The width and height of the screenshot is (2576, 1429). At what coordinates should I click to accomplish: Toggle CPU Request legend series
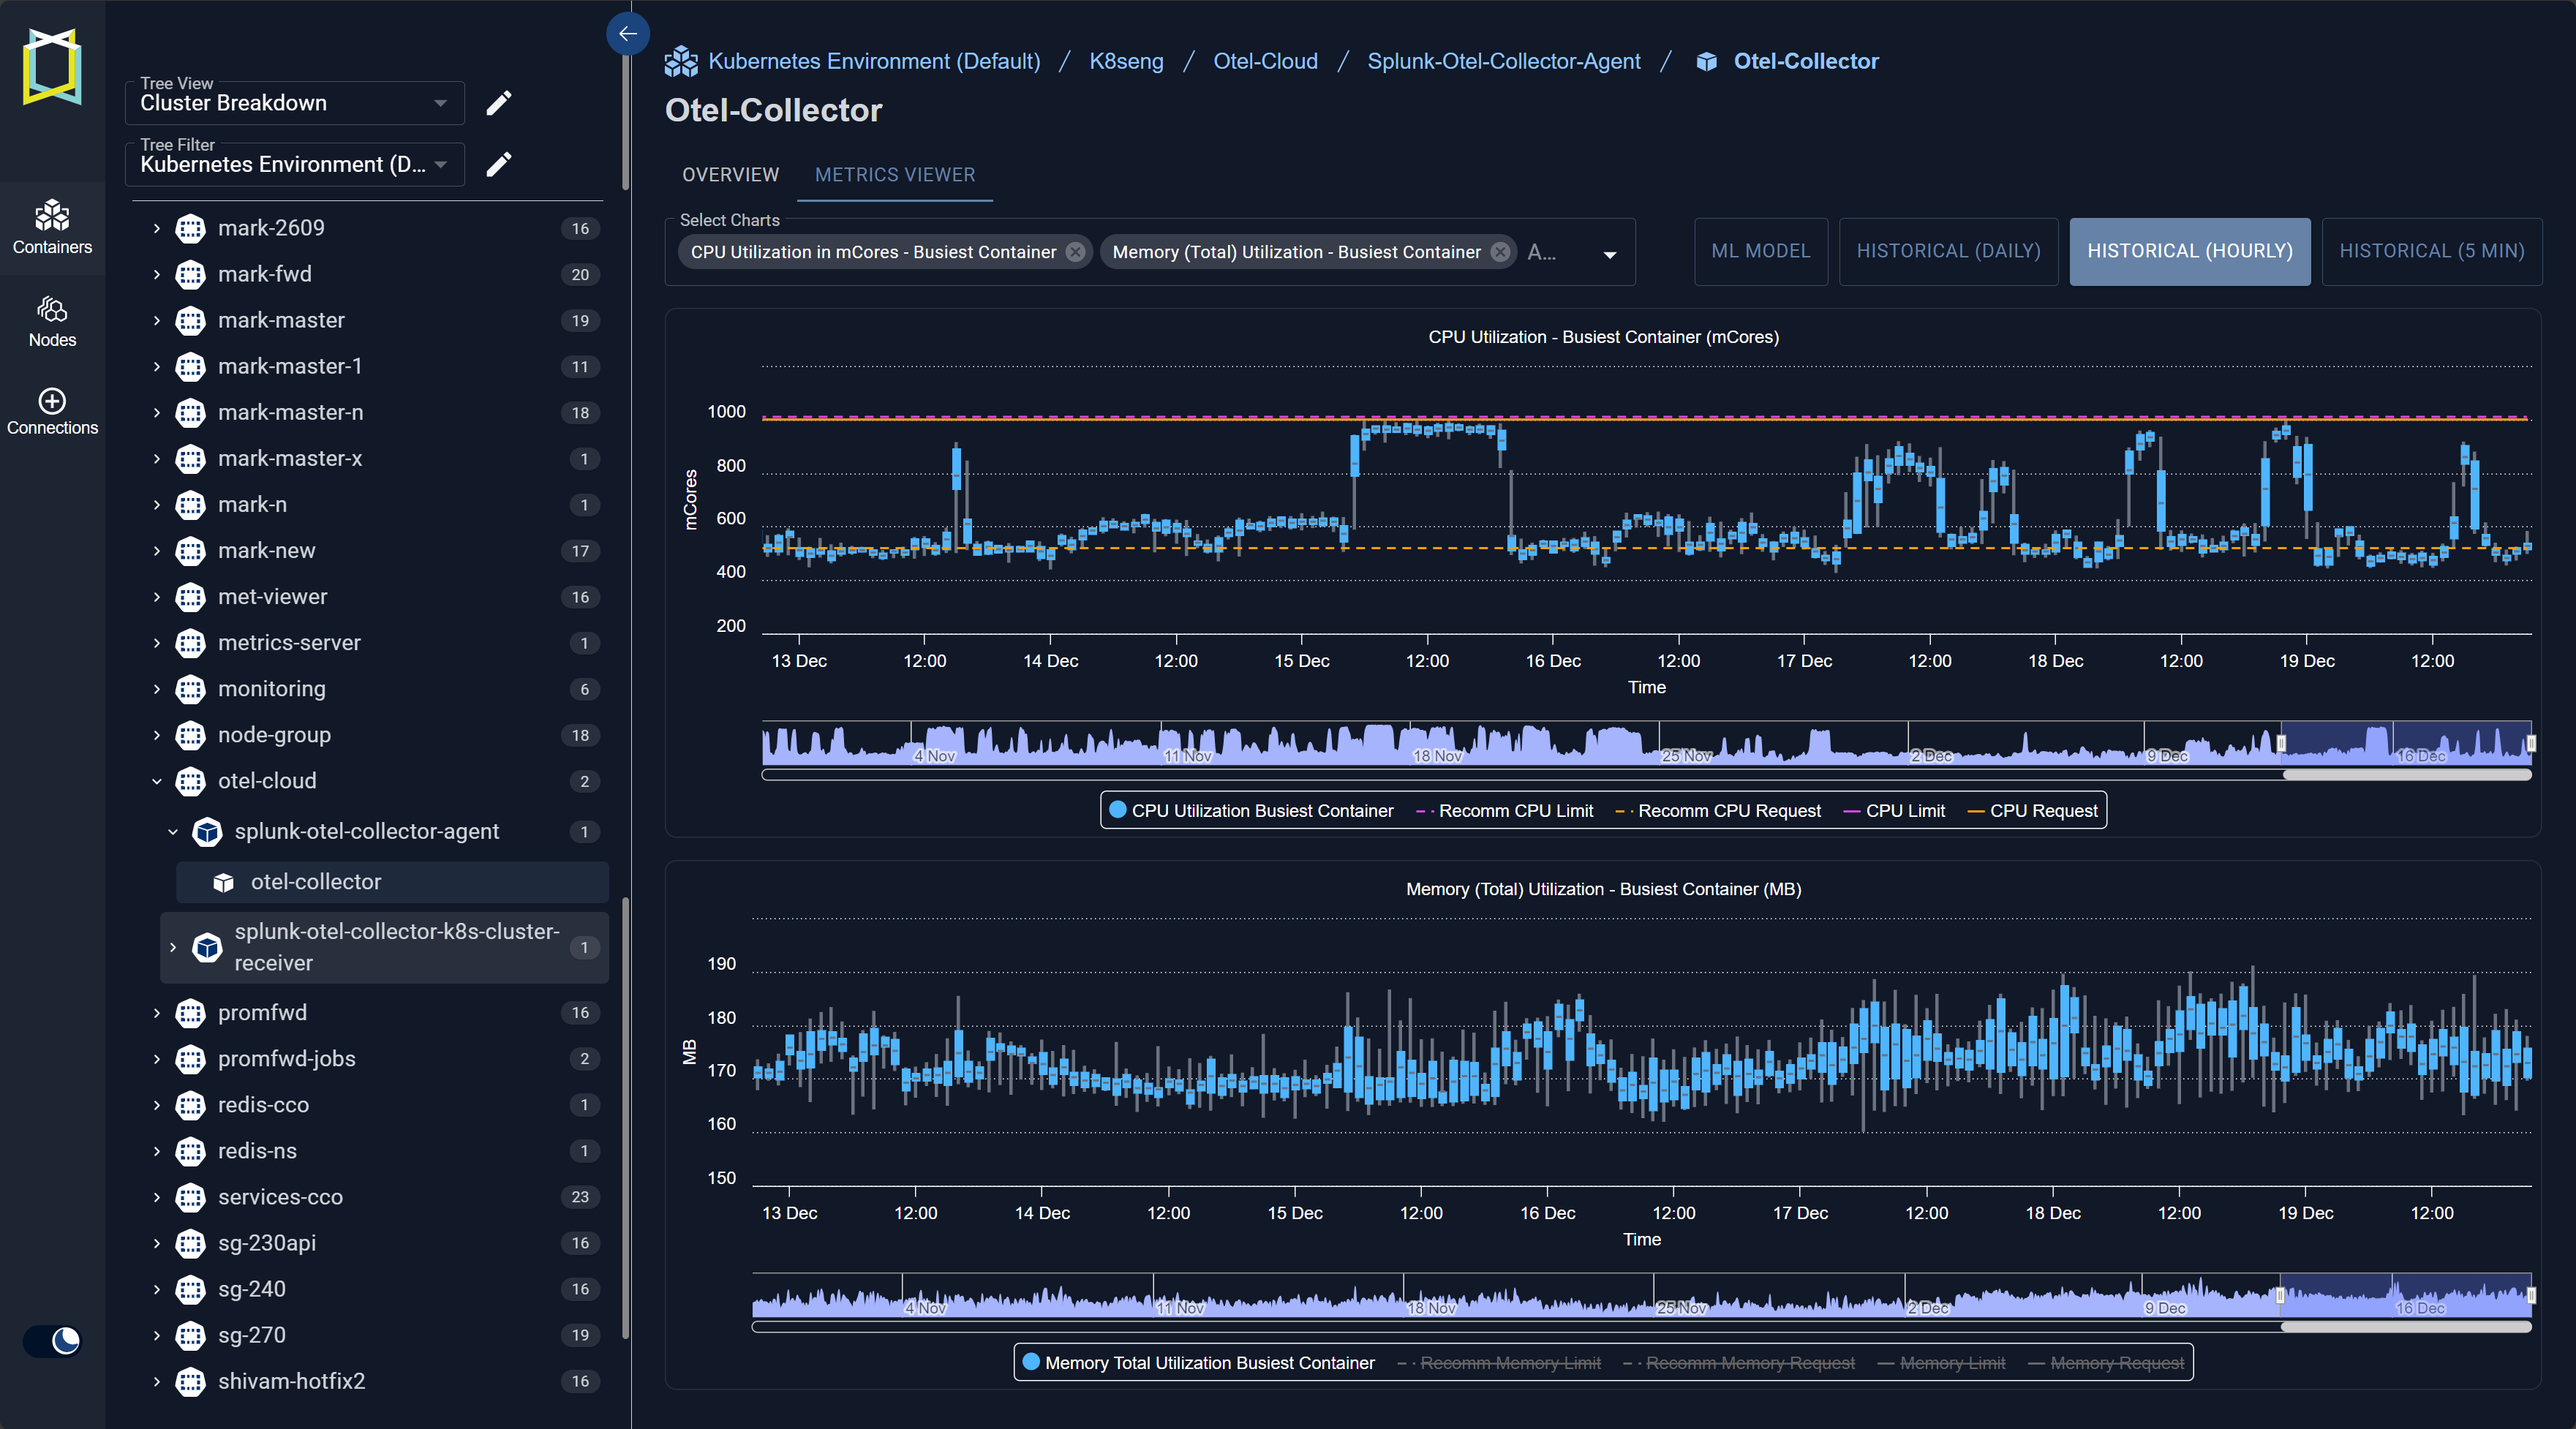[2032, 811]
